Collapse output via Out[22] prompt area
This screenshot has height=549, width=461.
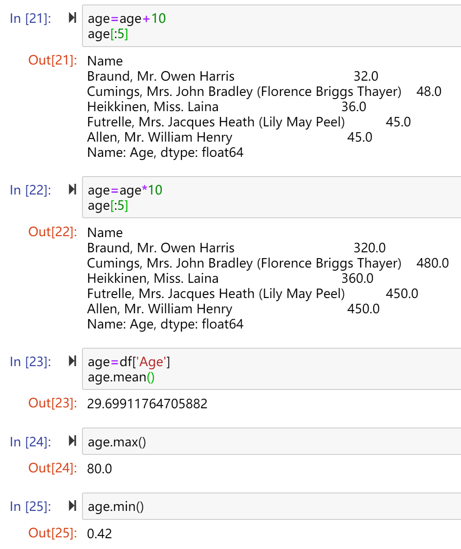(53, 232)
